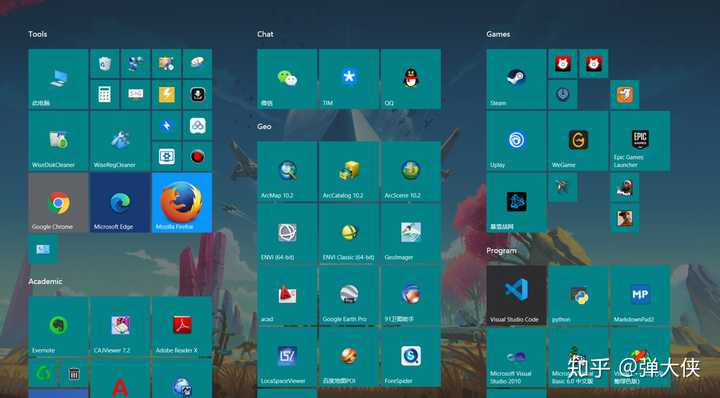Open the orange small tile in Games
Viewport: 720px width, 398px height.
624,95
